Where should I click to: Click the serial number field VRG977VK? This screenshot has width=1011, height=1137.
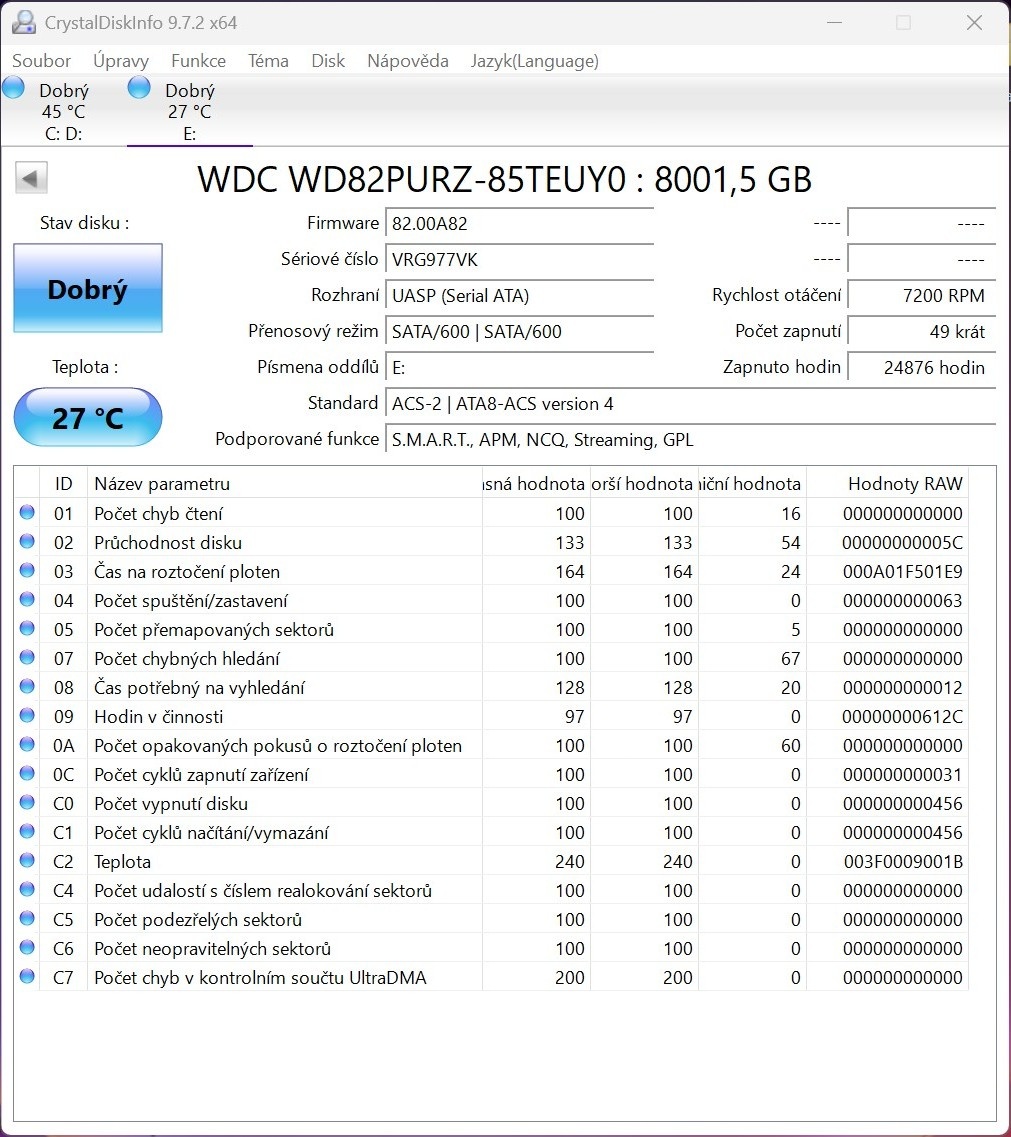pos(519,260)
